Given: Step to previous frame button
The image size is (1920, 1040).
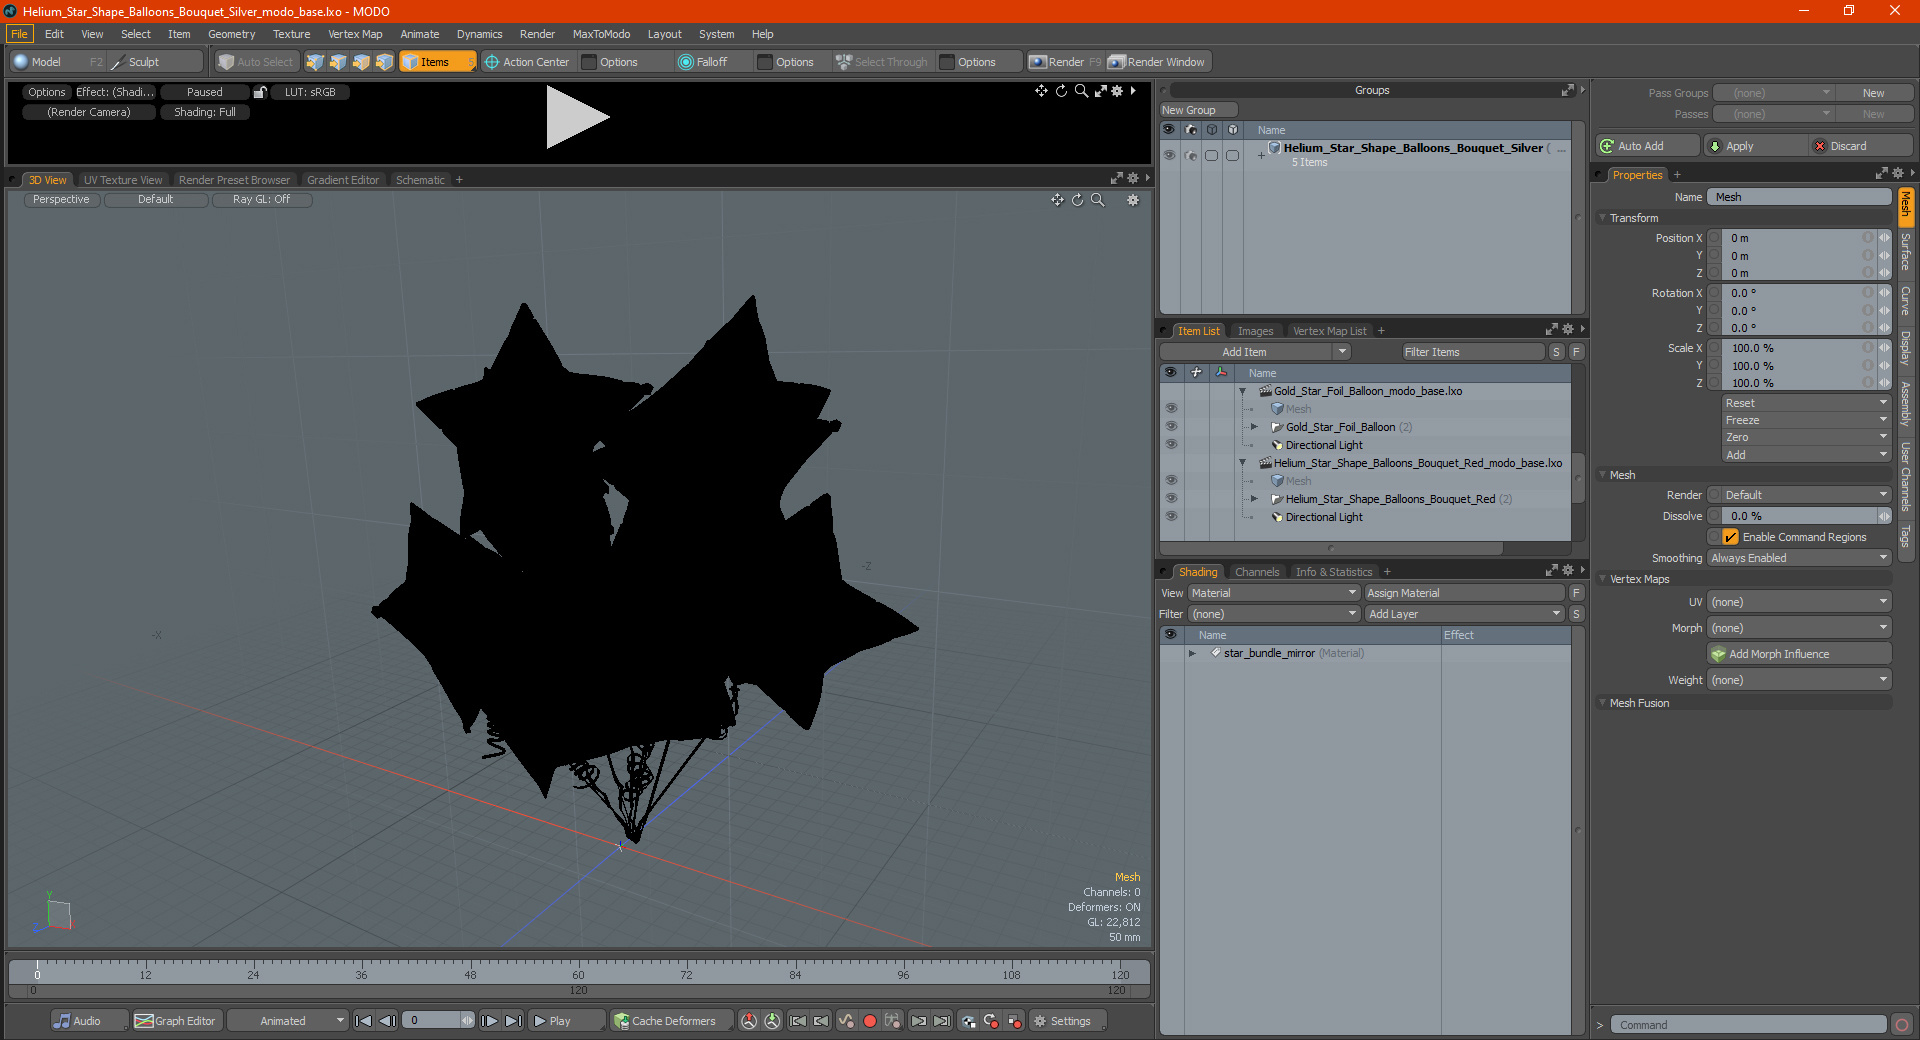Looking at the screenshot, I should click(x=388, y=1021).
